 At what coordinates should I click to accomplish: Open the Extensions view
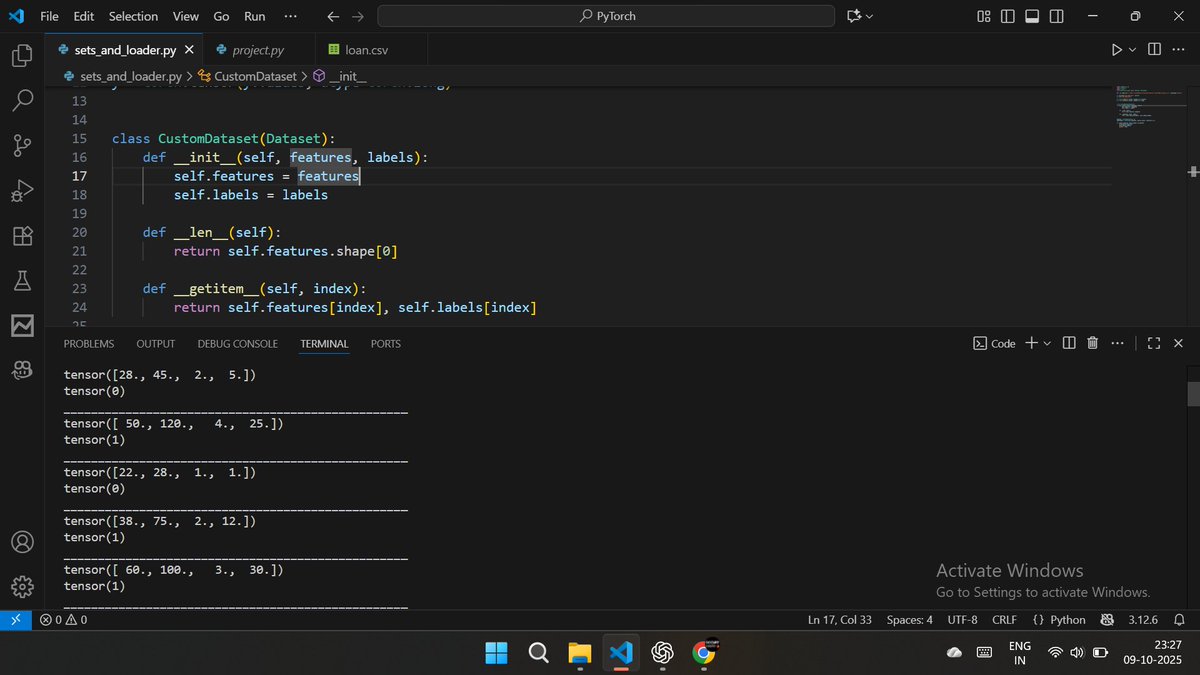(22, 235)
